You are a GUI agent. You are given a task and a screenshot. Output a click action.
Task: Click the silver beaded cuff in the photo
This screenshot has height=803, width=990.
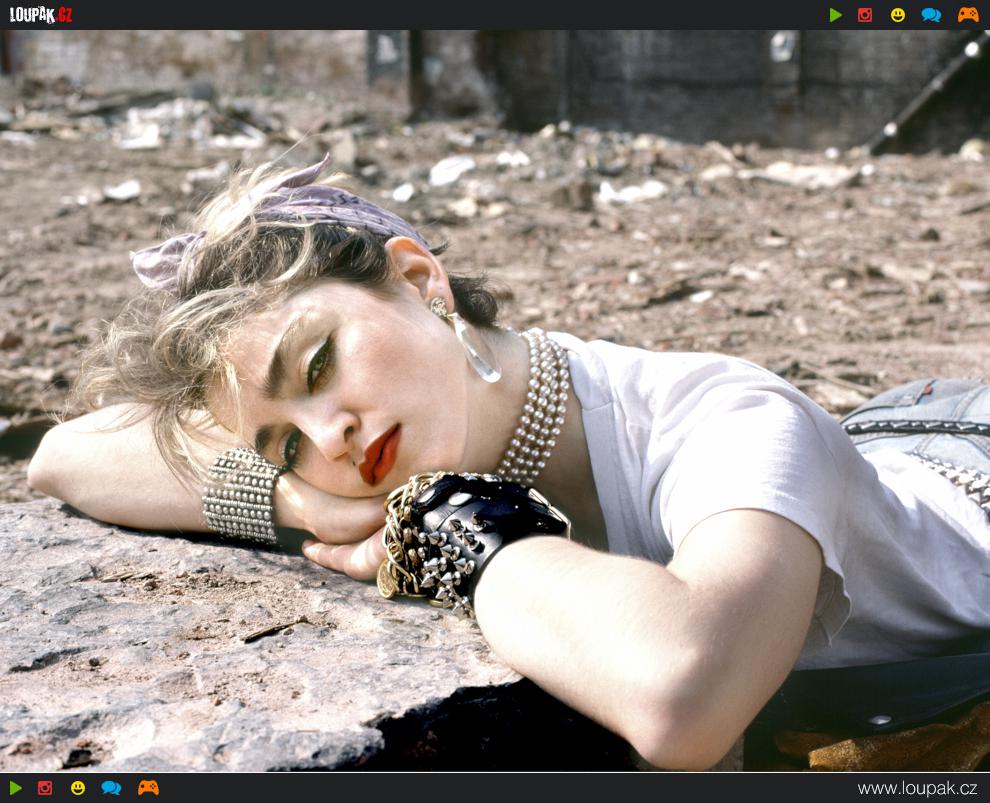coord(240,495)
